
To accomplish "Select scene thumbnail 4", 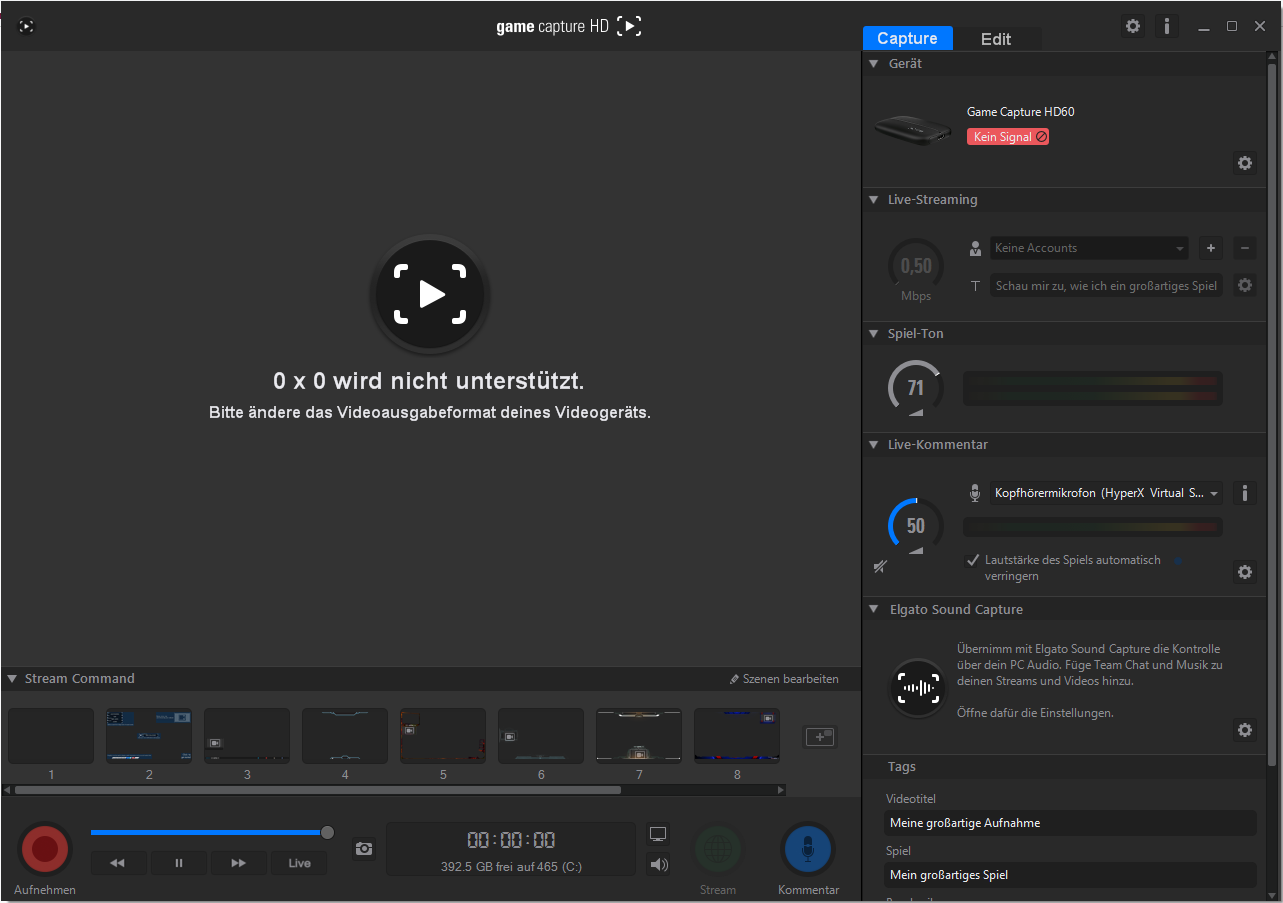I will [x=345, y=736].
